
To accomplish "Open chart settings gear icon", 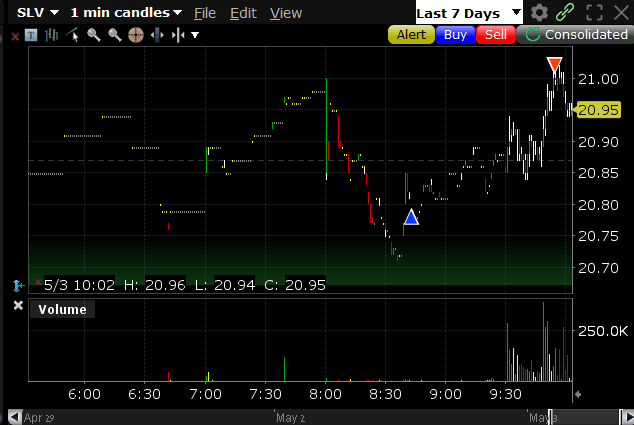I will [539, 13].
